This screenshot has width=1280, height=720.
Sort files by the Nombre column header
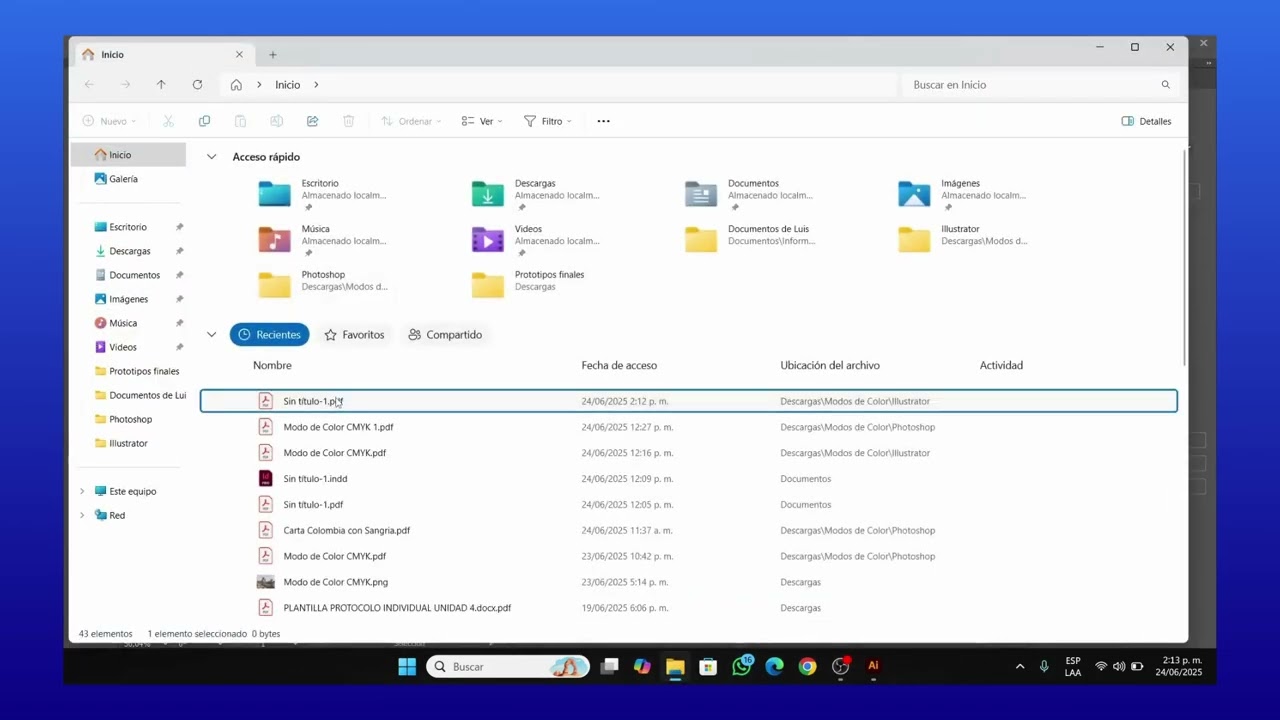pos(272,366)
